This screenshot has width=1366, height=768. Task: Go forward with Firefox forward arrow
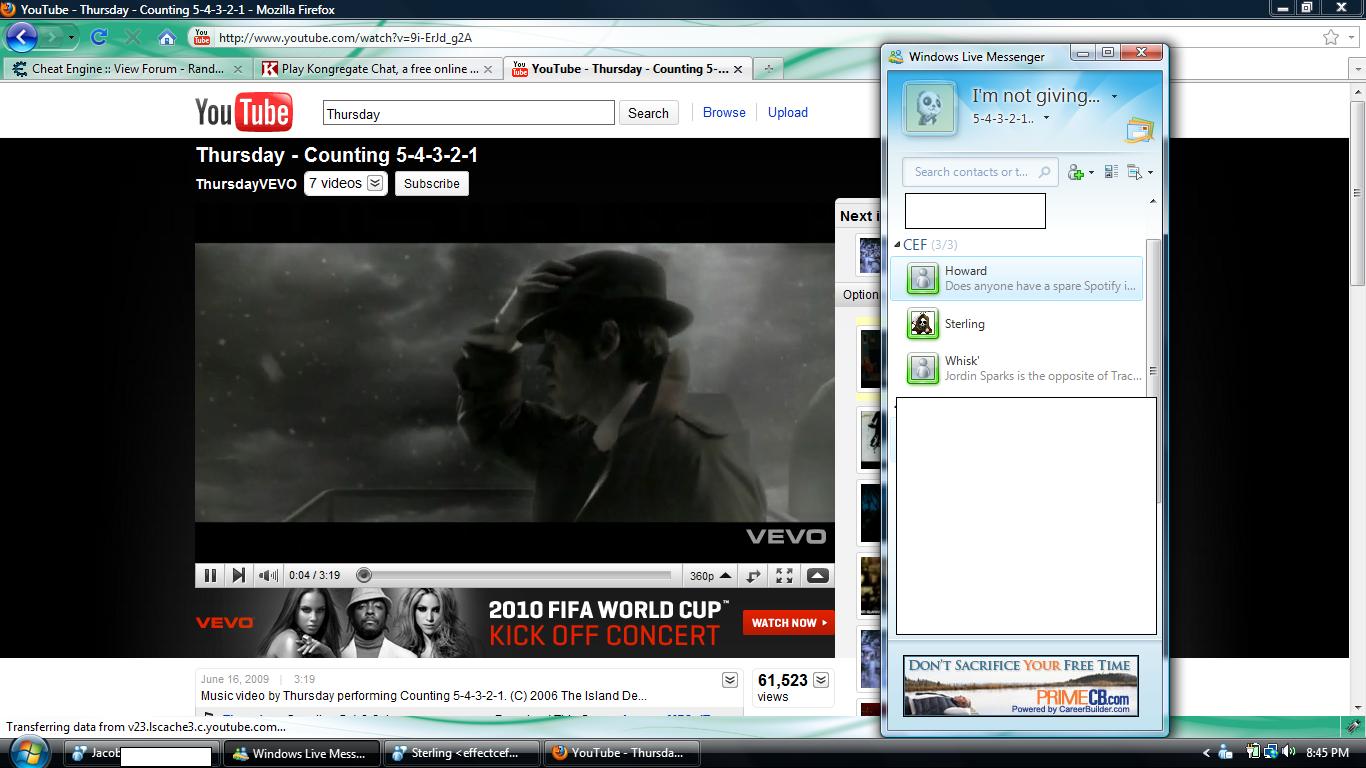(52, 37)
